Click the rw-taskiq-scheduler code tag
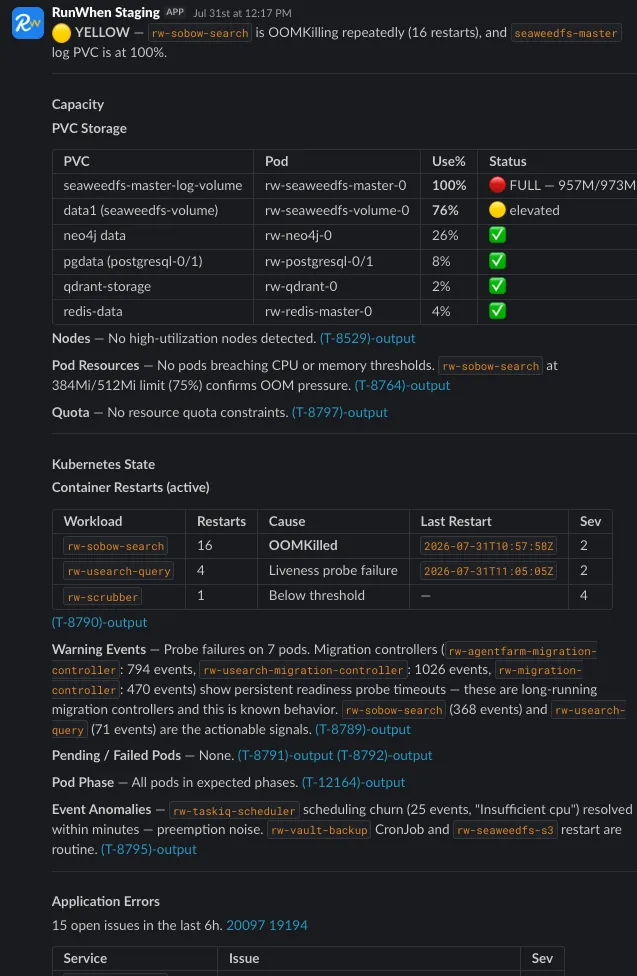The width and height of the screenshot is (637, 976). [x=234, y=811]
